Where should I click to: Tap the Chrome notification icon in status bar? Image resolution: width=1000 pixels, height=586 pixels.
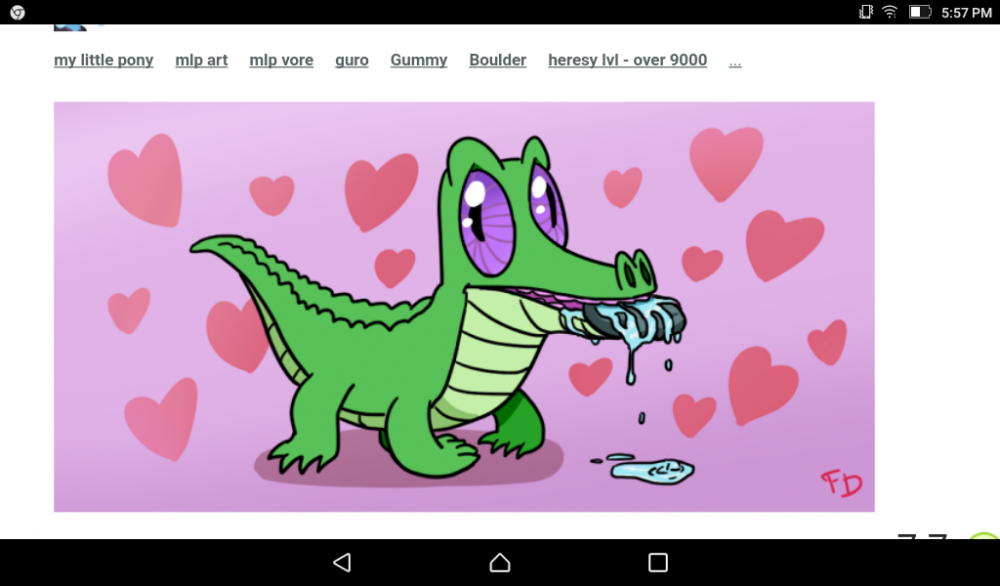pos(17,12)
